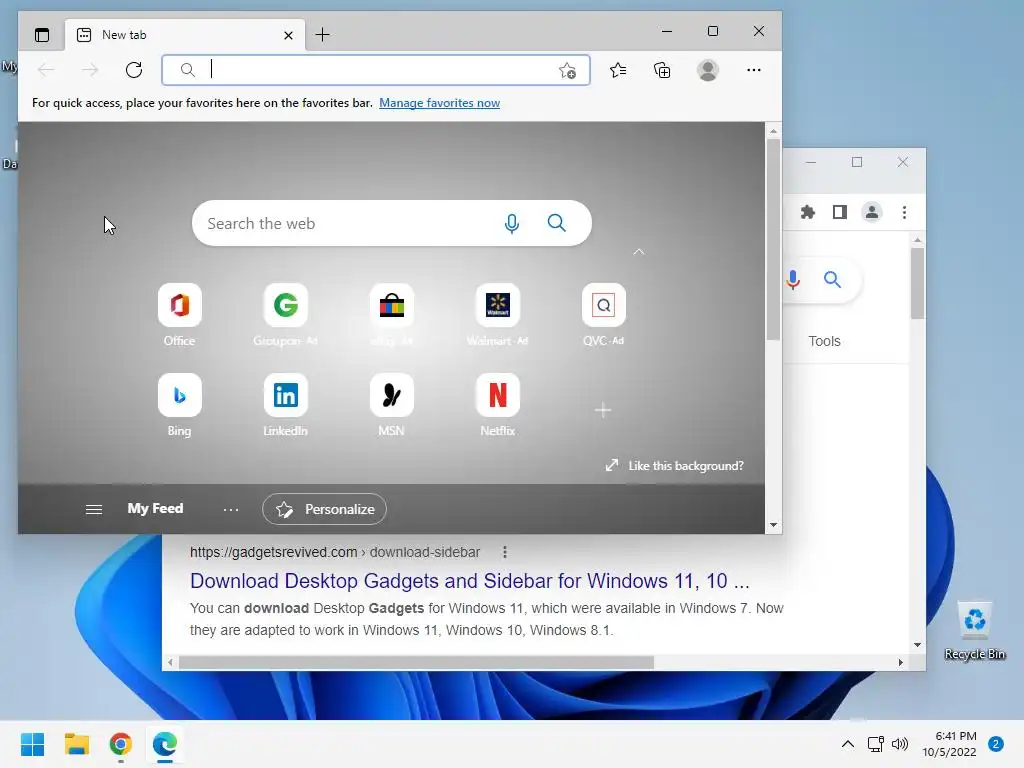Open Download Desktop Gadgets and Sidebar result

click(470, 581)
